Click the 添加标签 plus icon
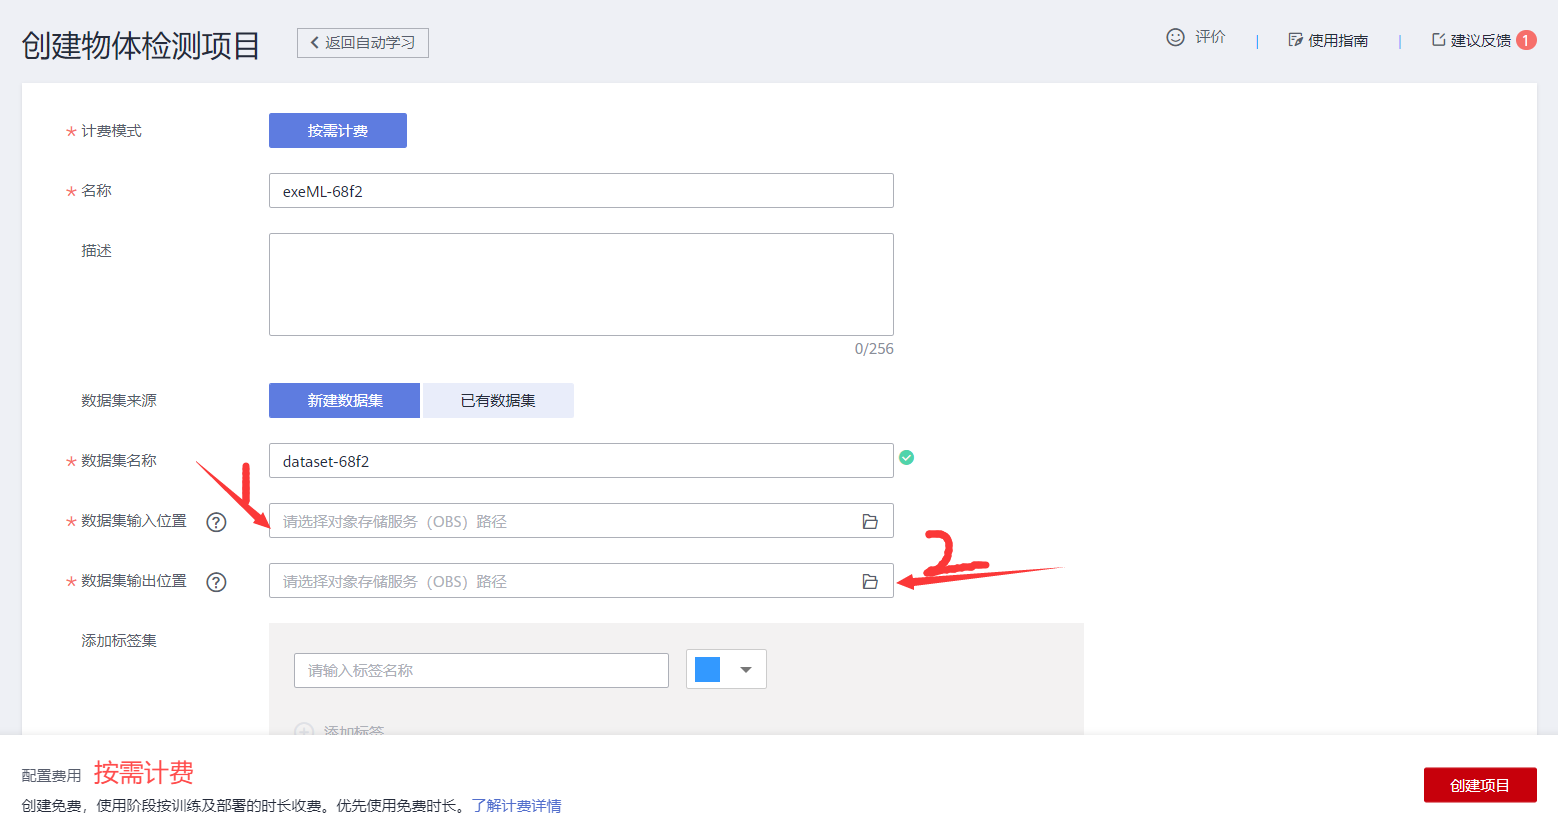Viewport: 1558px width, 834px height. 304,731
